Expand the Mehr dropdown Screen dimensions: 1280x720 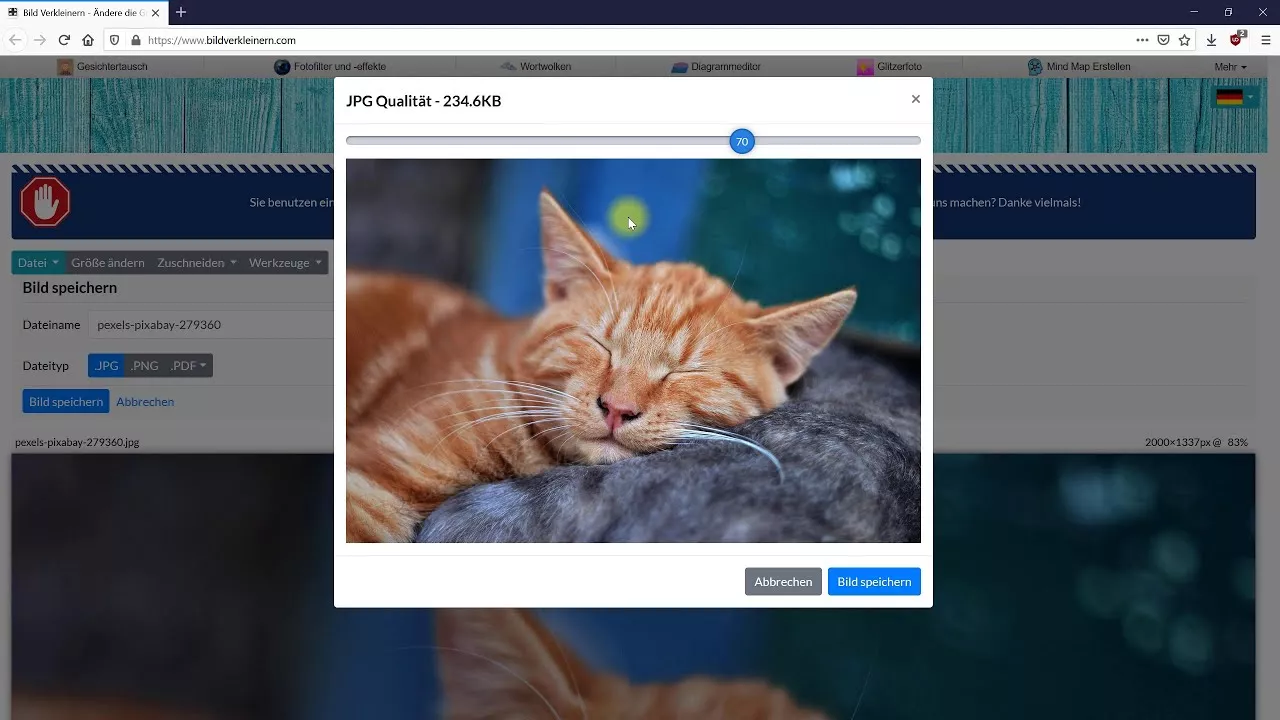(x=1231, y=67)
